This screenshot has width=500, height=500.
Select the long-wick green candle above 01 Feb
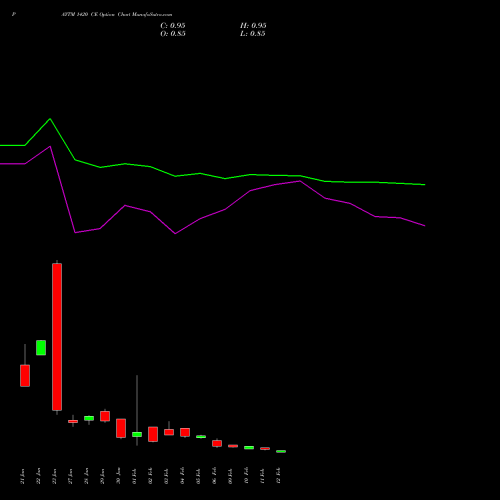tap(137, 434)
